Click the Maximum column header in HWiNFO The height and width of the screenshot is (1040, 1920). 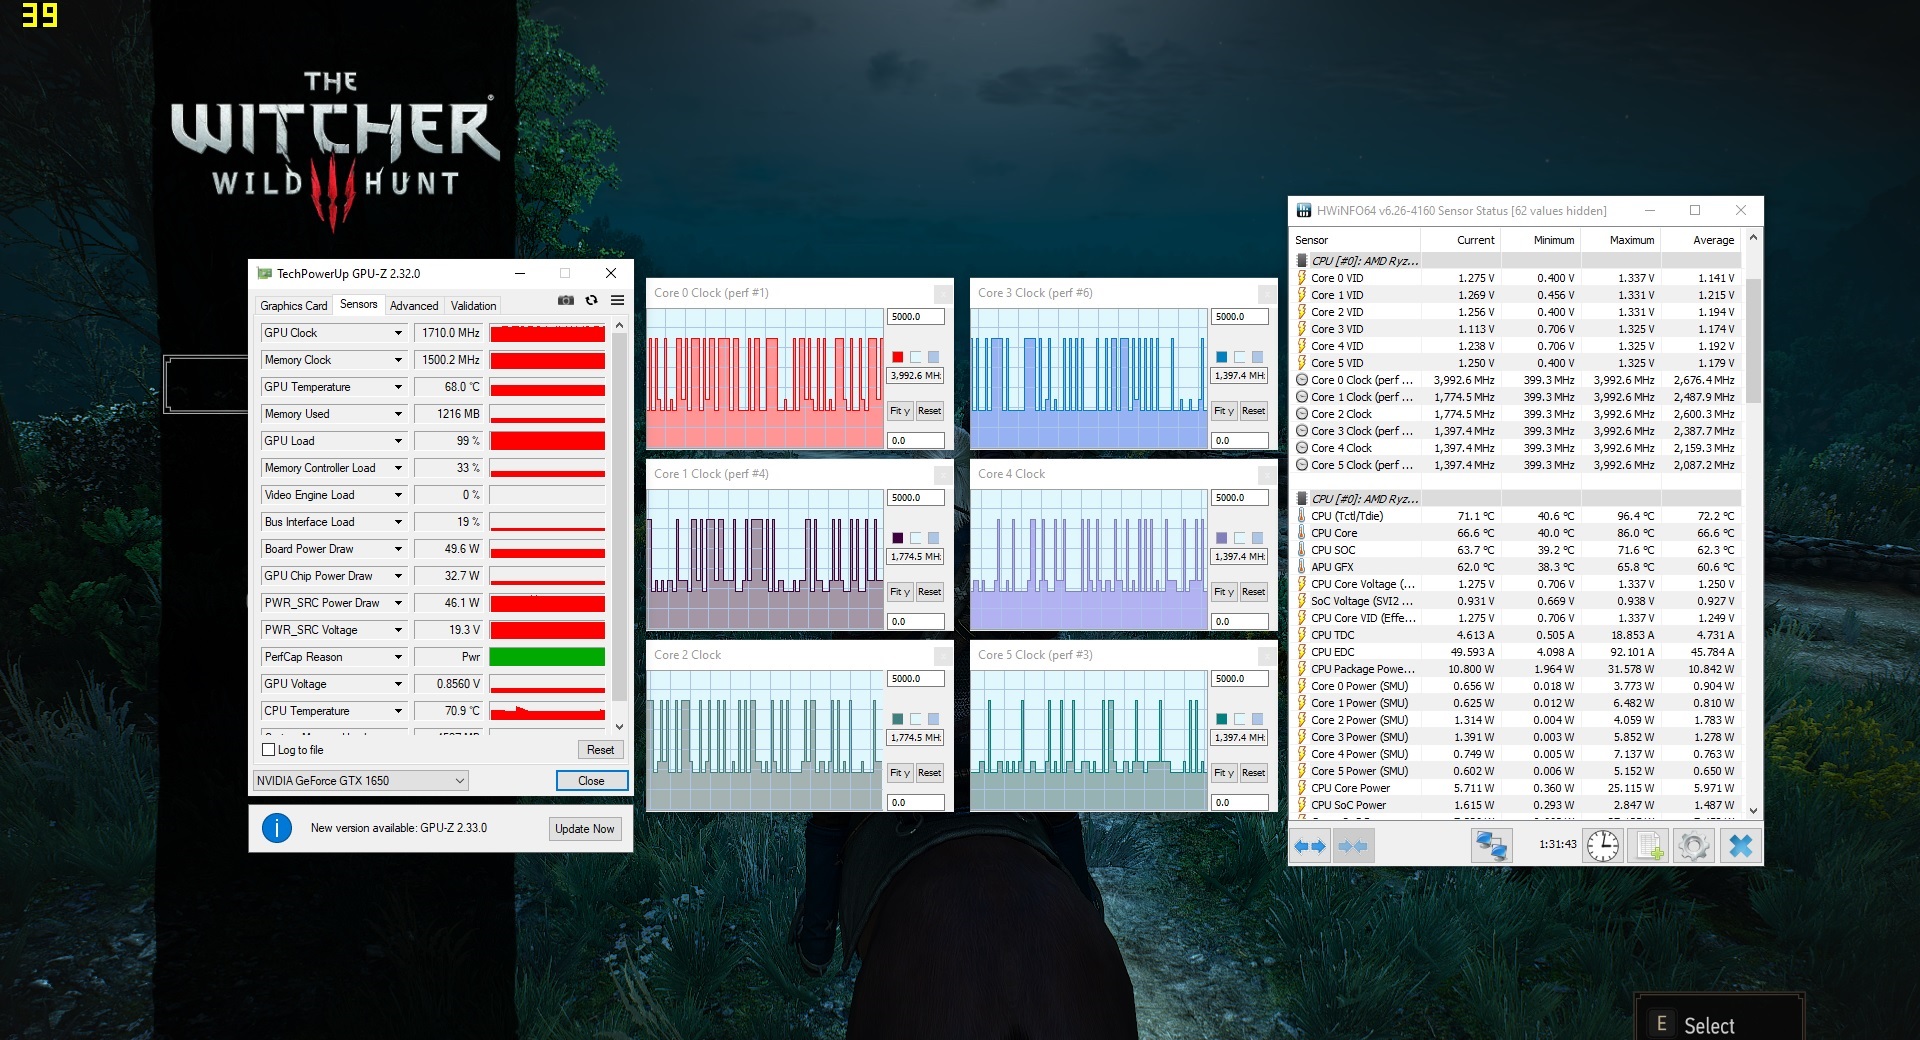coord(1620,240)
